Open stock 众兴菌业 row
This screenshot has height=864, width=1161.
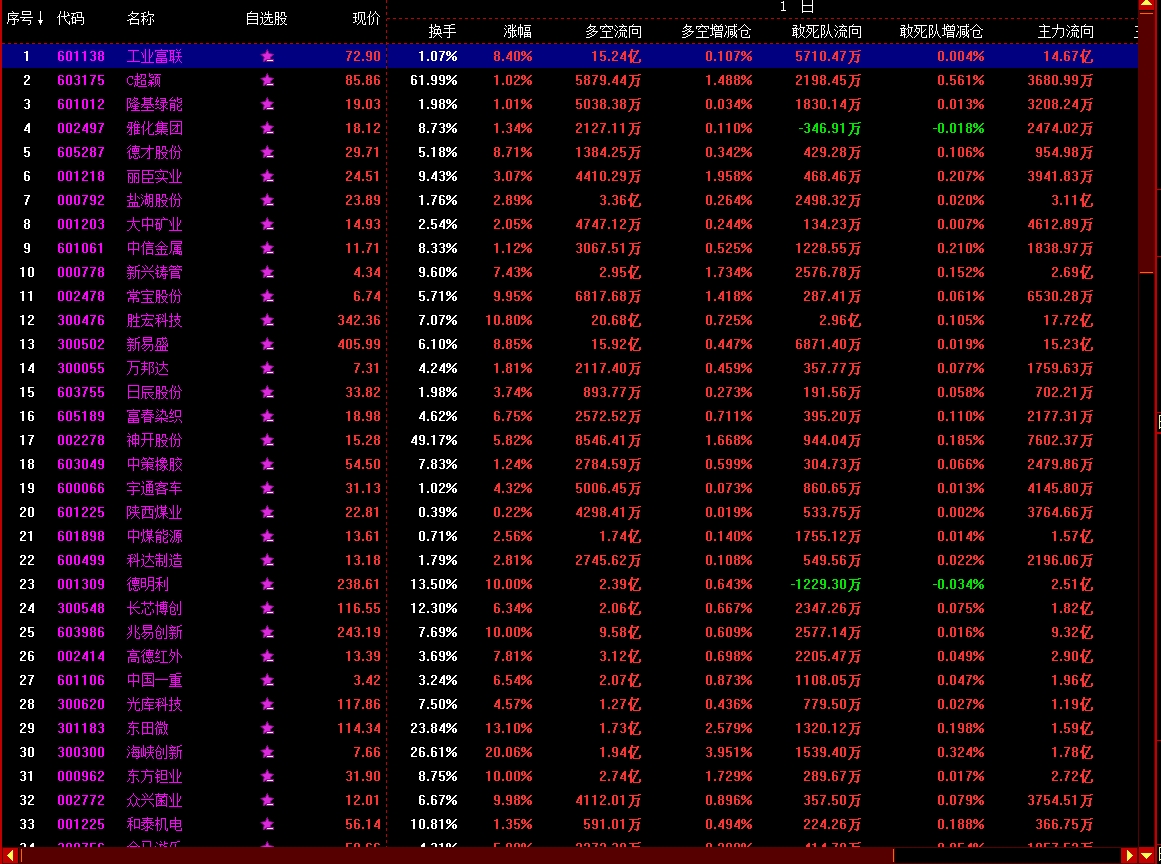[x=569, y=800]
